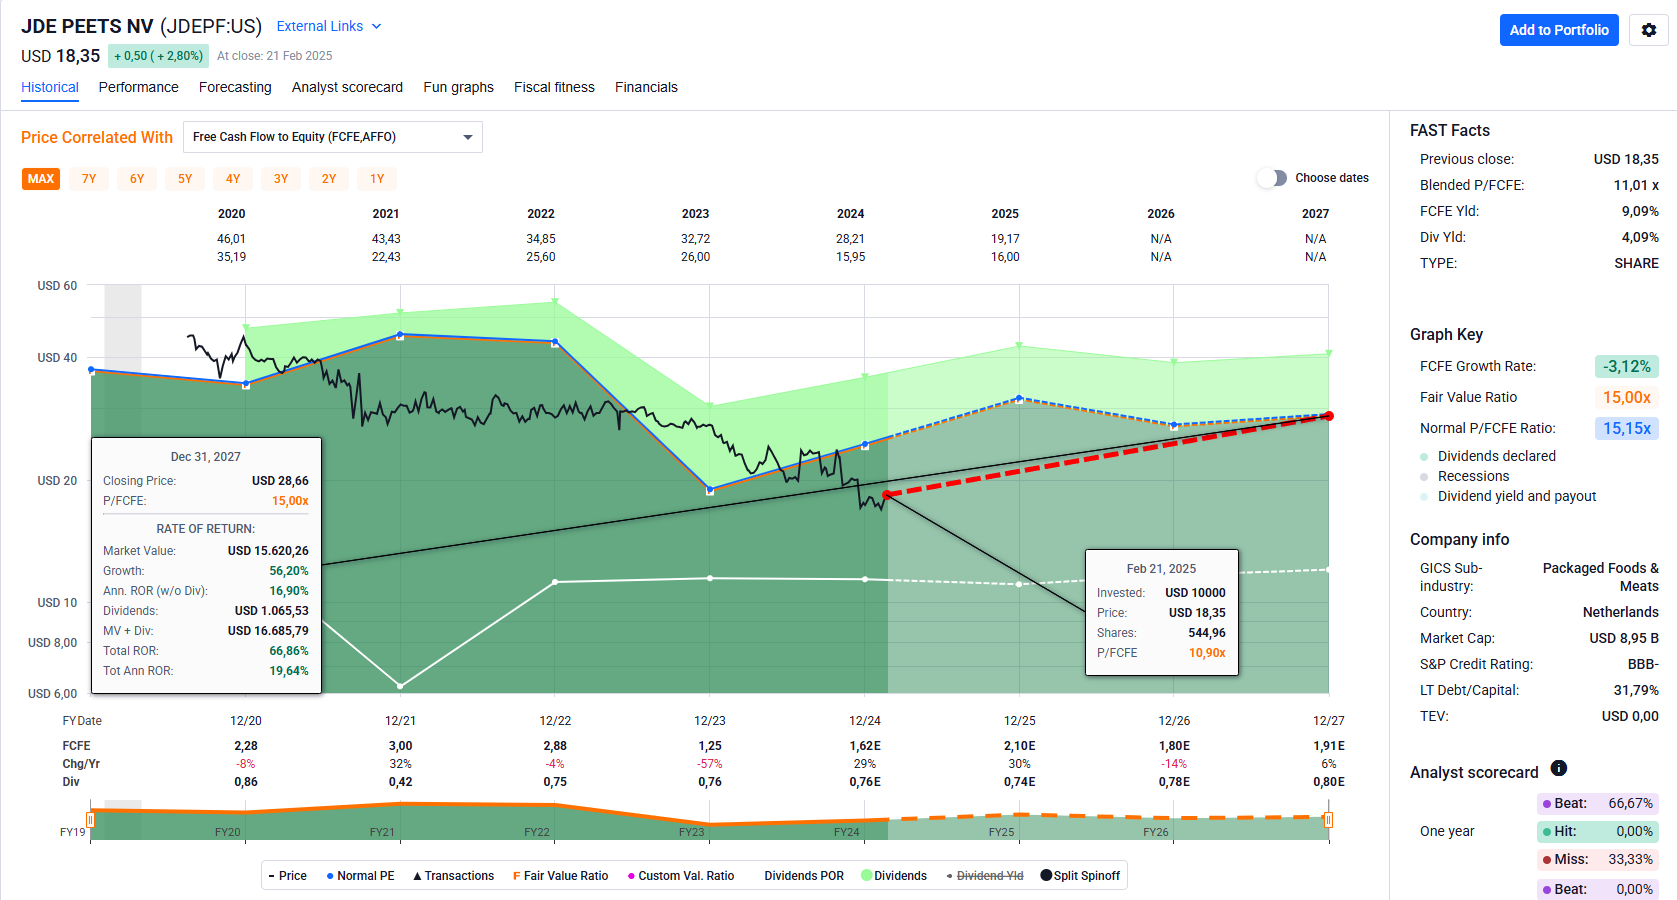
Task: Switch to the Forecasting tab
Action: 235,87
